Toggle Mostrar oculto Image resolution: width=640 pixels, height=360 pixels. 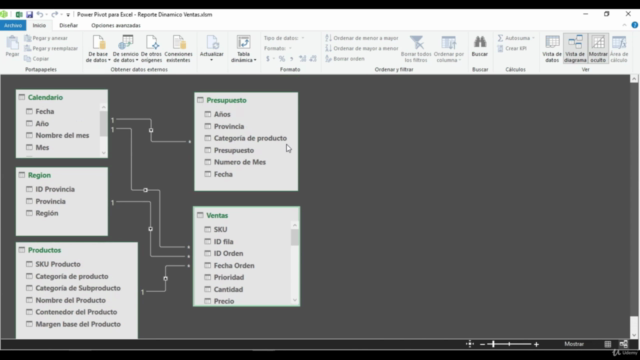[x=598, y=49]
